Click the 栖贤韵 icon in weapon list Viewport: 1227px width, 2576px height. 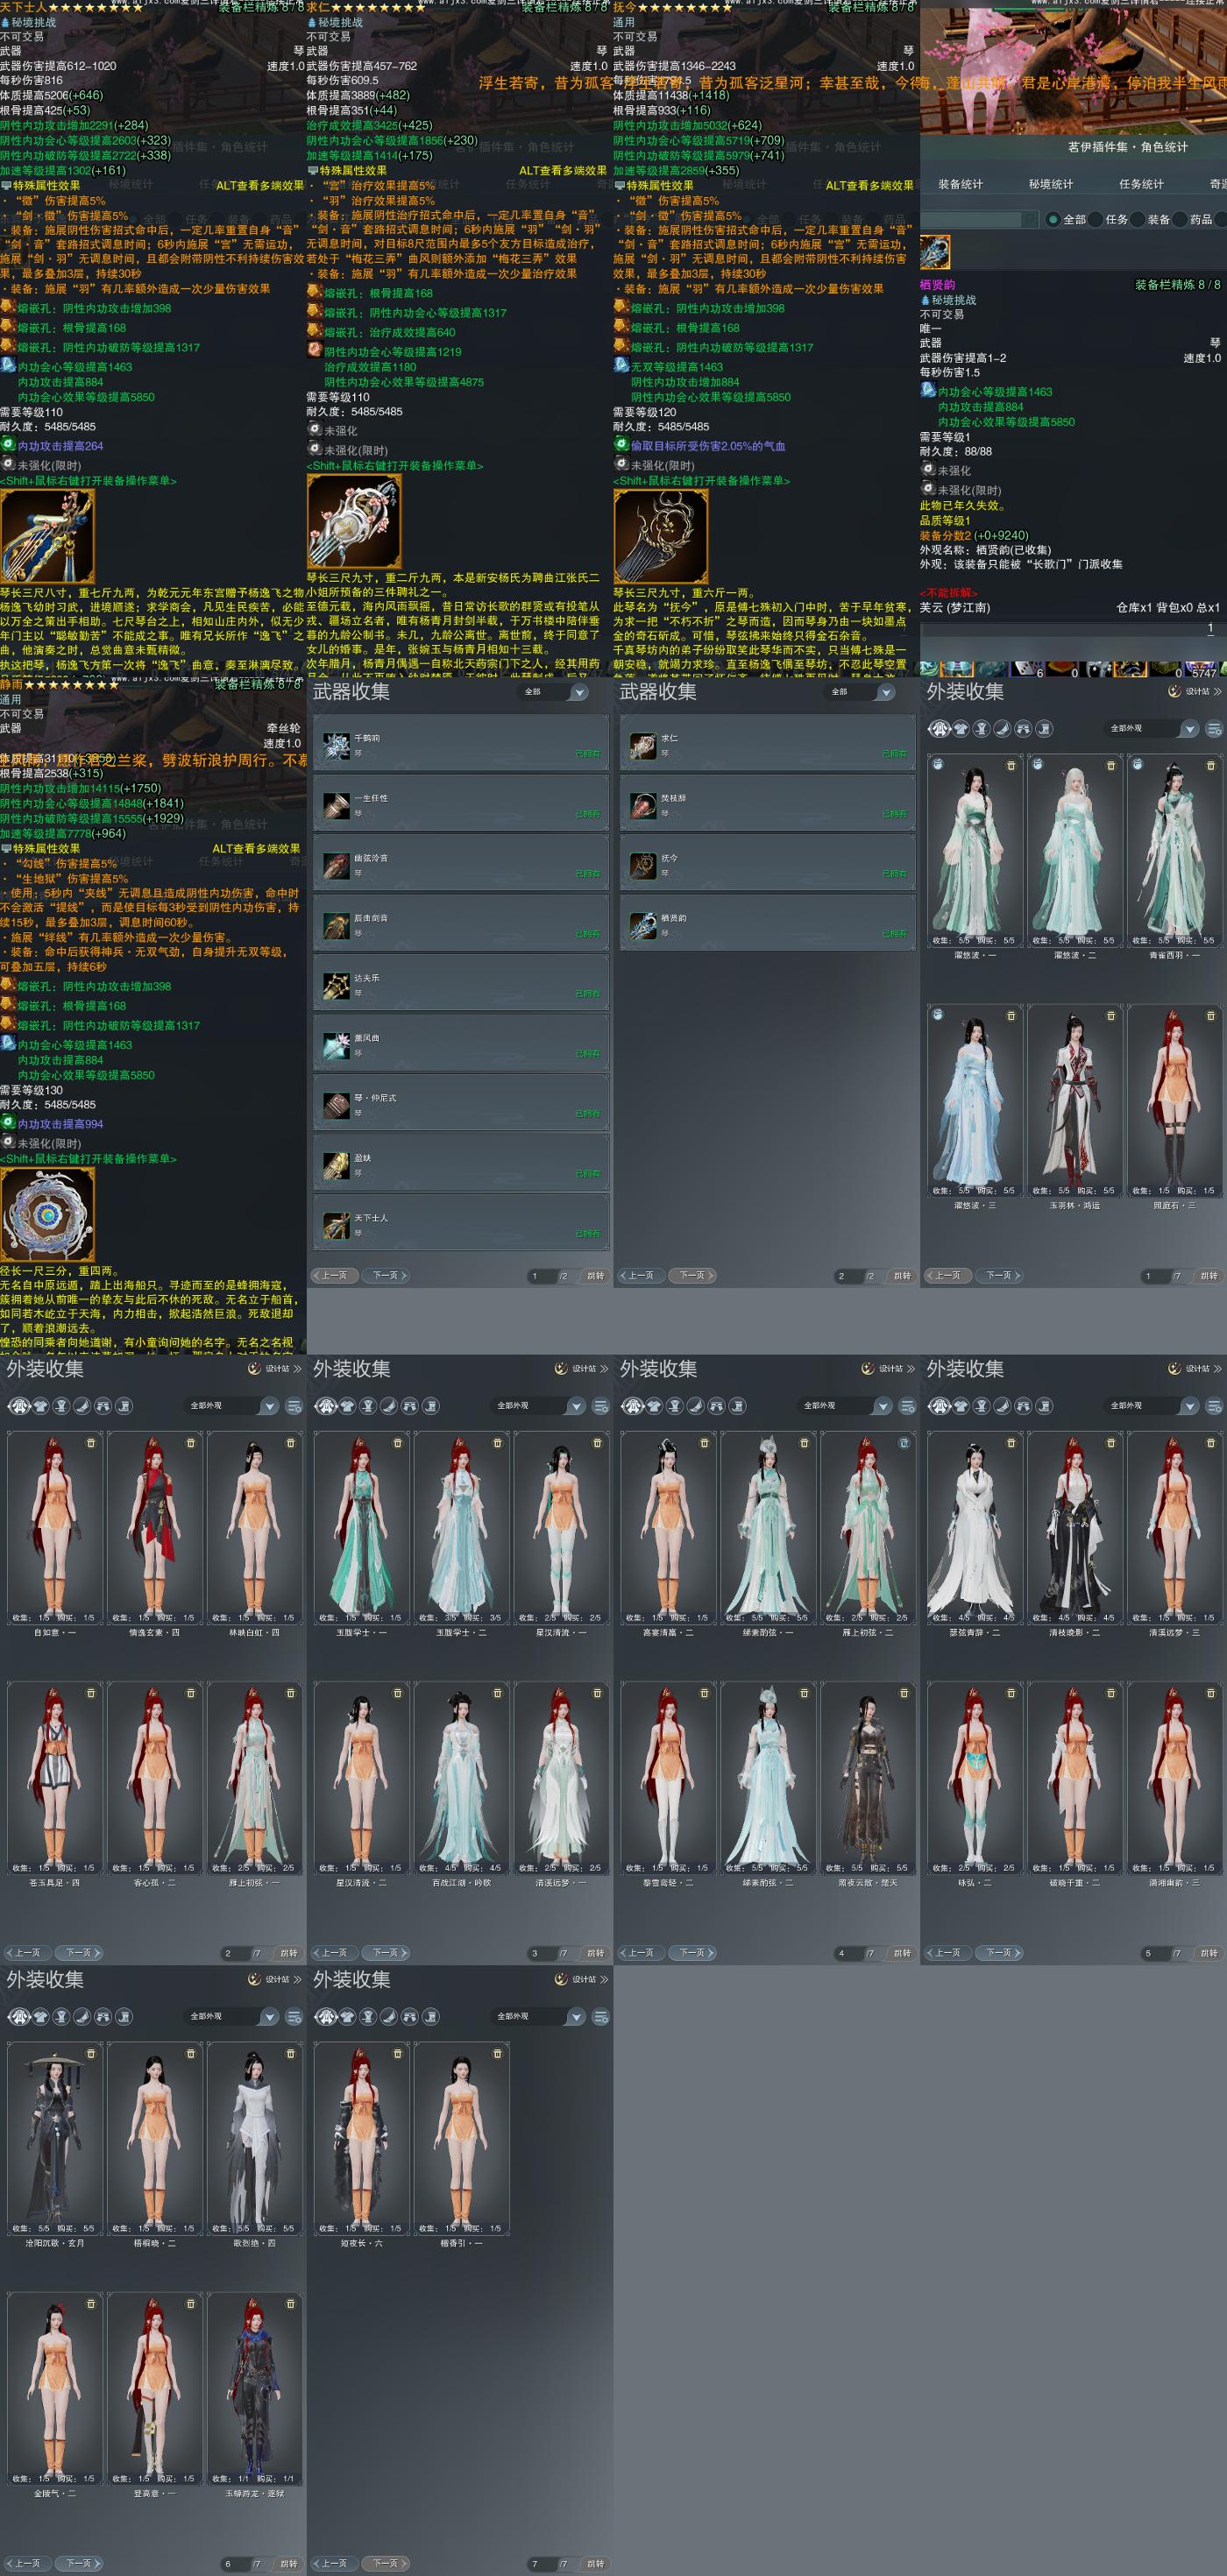coord(643,925)
